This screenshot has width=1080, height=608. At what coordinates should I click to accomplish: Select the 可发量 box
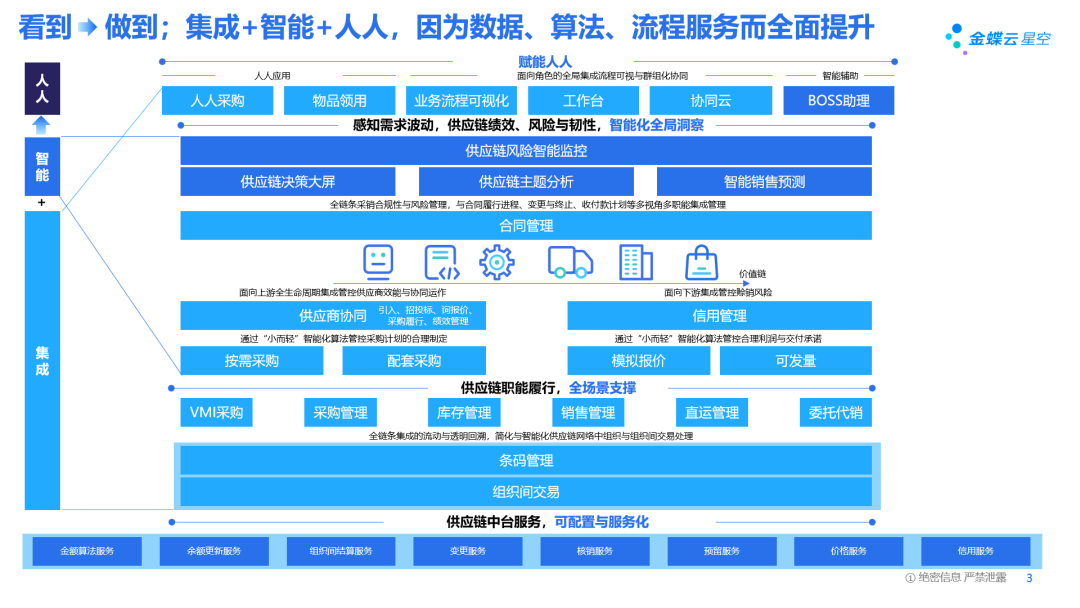pyautogui.click(x=796, y=361)
